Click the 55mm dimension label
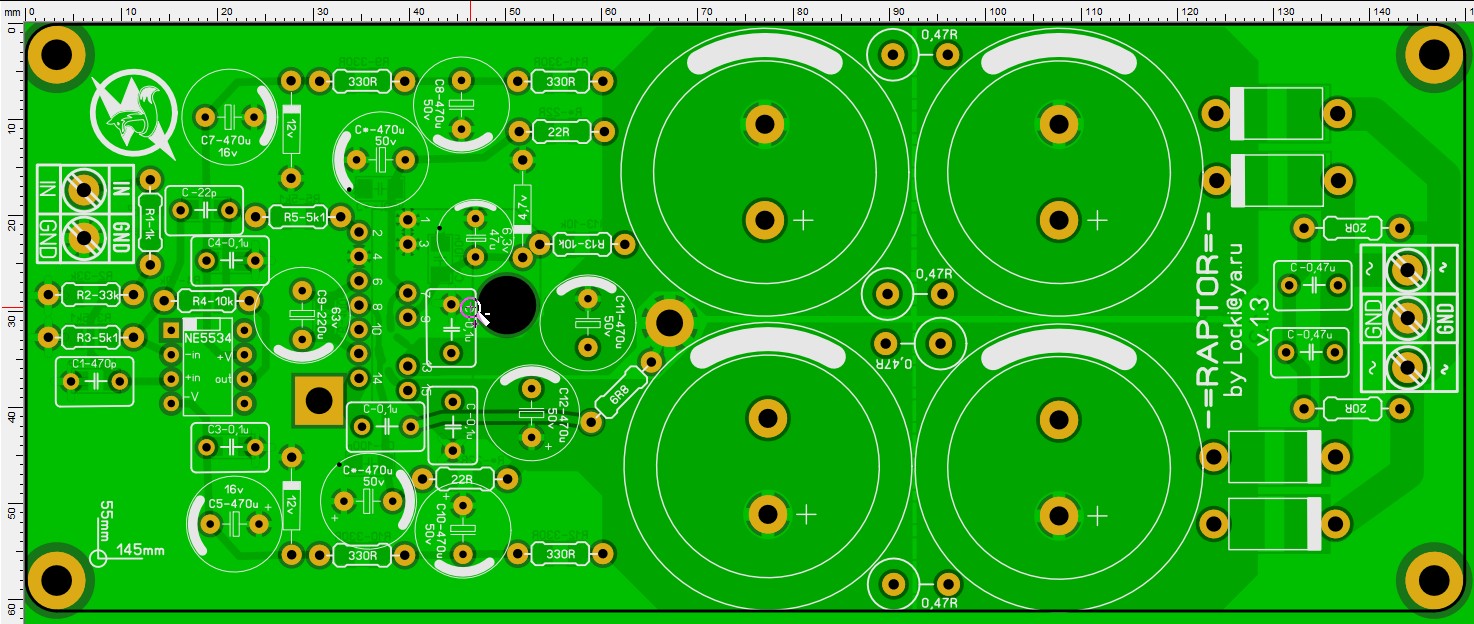1474x624 pixels. pos(105,520)
